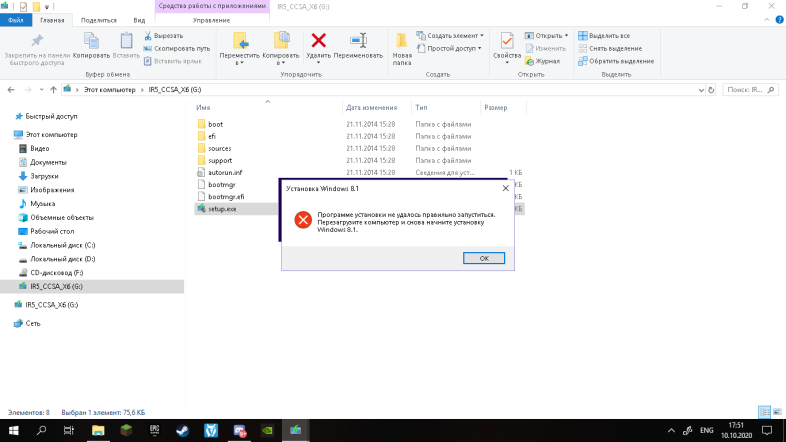Click Вставить ярлык in the ribbon
Viewport: 786px width, 442px height.
[172, 61]
